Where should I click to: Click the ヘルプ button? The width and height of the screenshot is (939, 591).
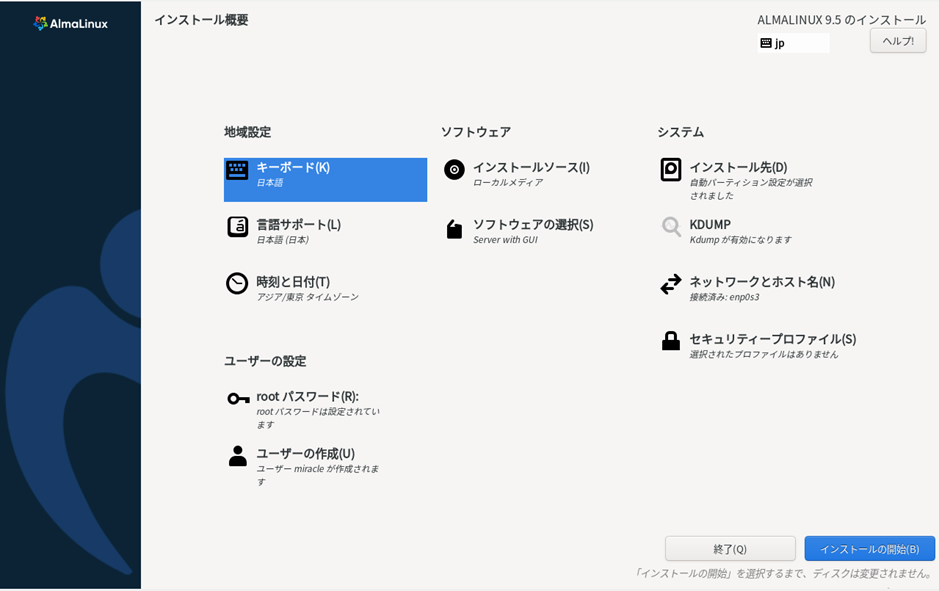point(897,42)
